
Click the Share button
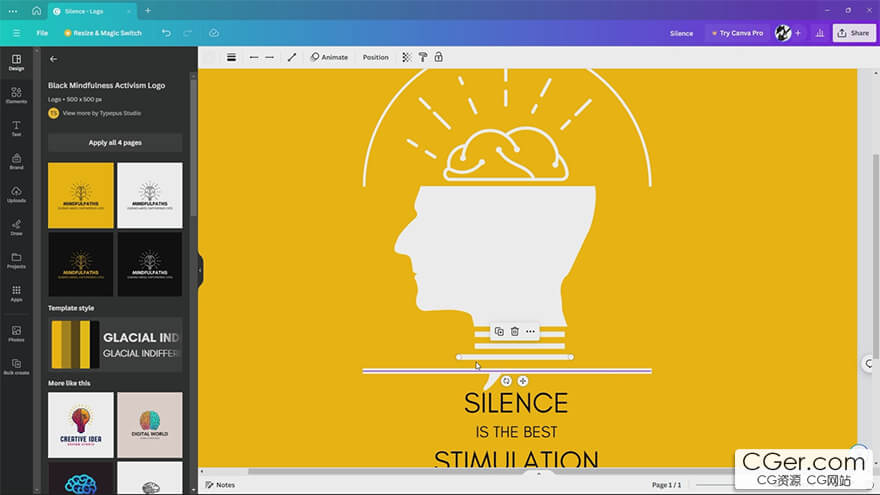854,33
